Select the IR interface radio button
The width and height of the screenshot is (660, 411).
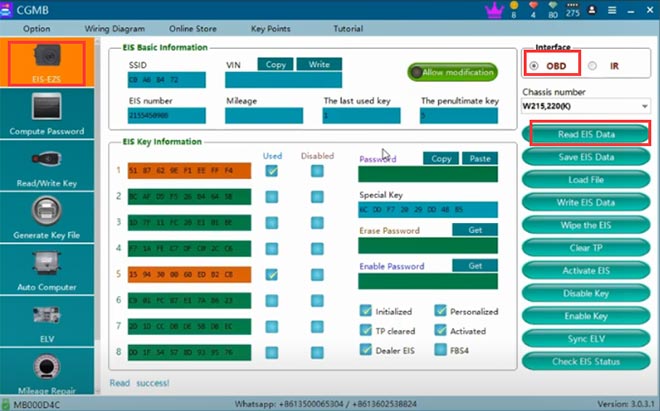click(592, 66)
